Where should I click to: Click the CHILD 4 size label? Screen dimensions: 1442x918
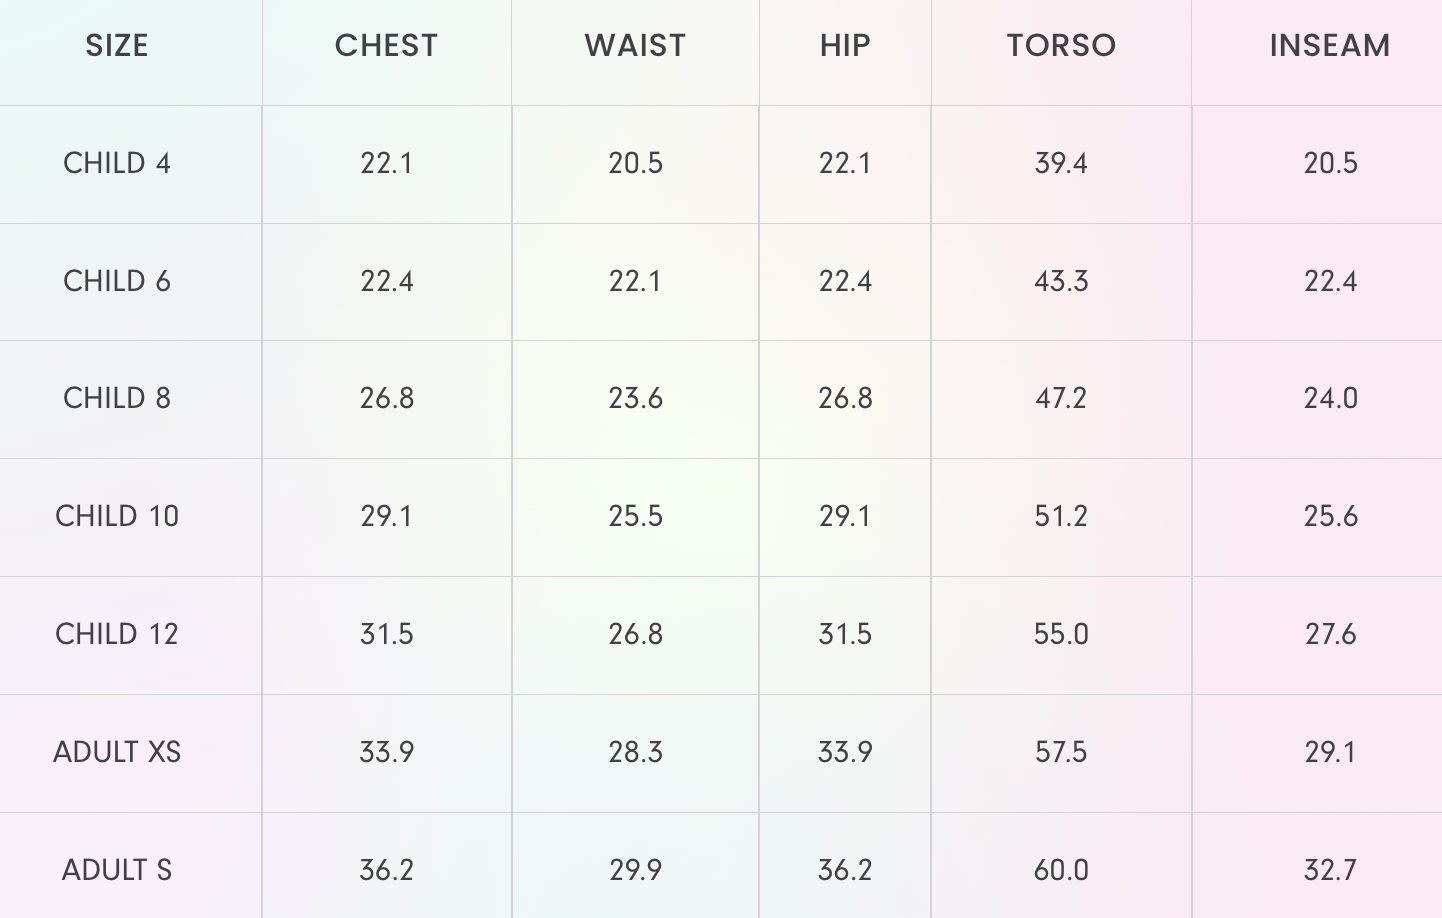coord(117,163)
